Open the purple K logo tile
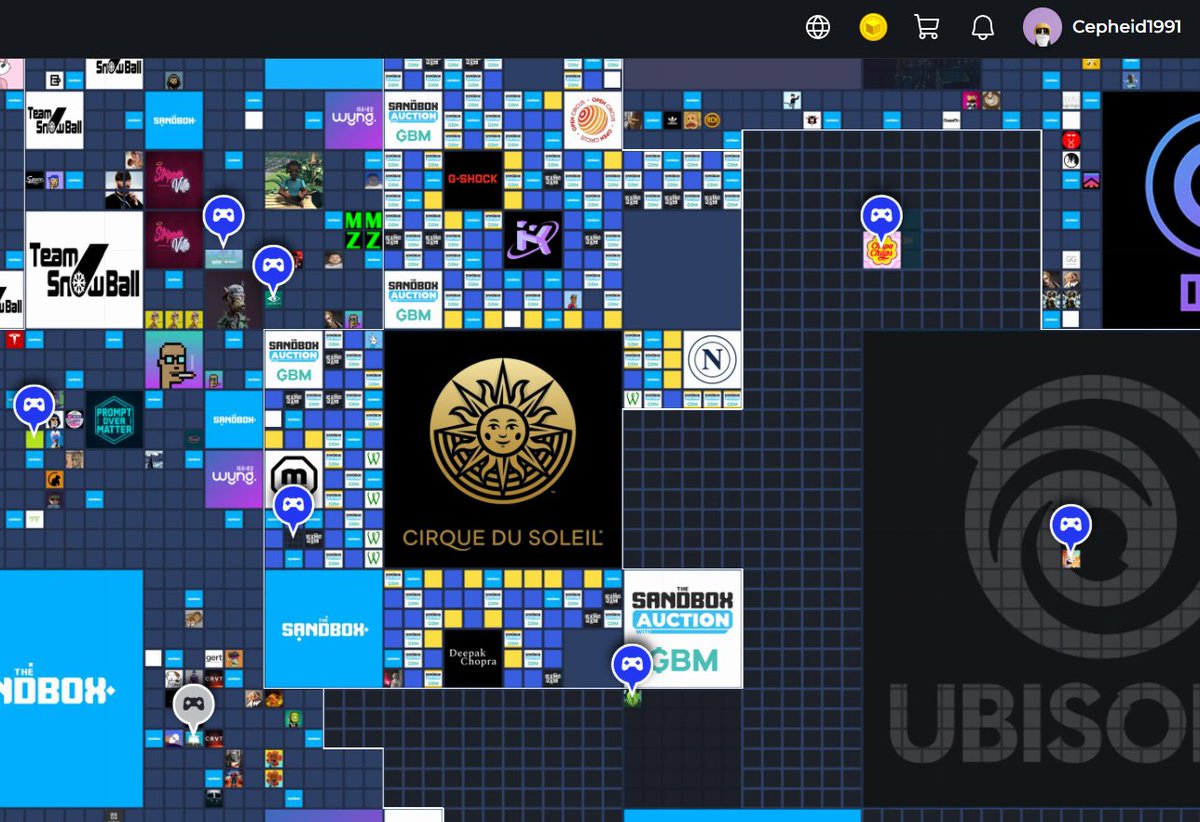Screen dimensions: 1200x822 click(532, 240)
